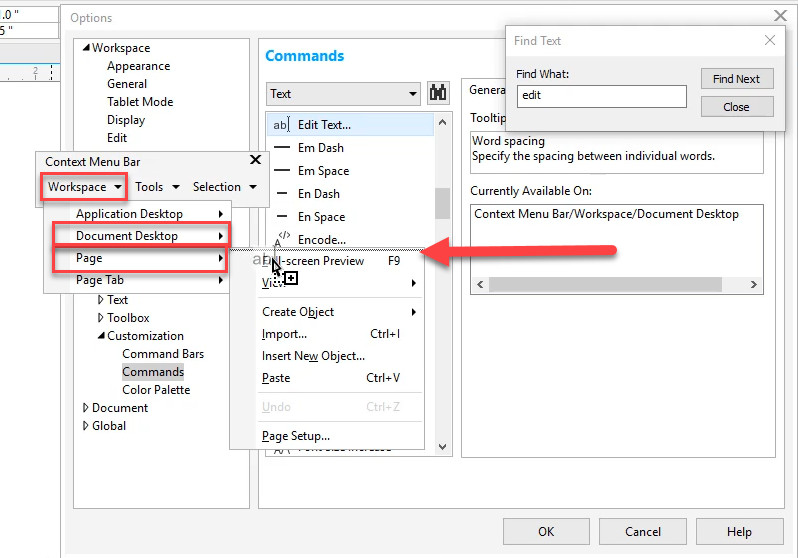Click the commands list scroll down arrow
798x558 pixels.
point(442,447)
